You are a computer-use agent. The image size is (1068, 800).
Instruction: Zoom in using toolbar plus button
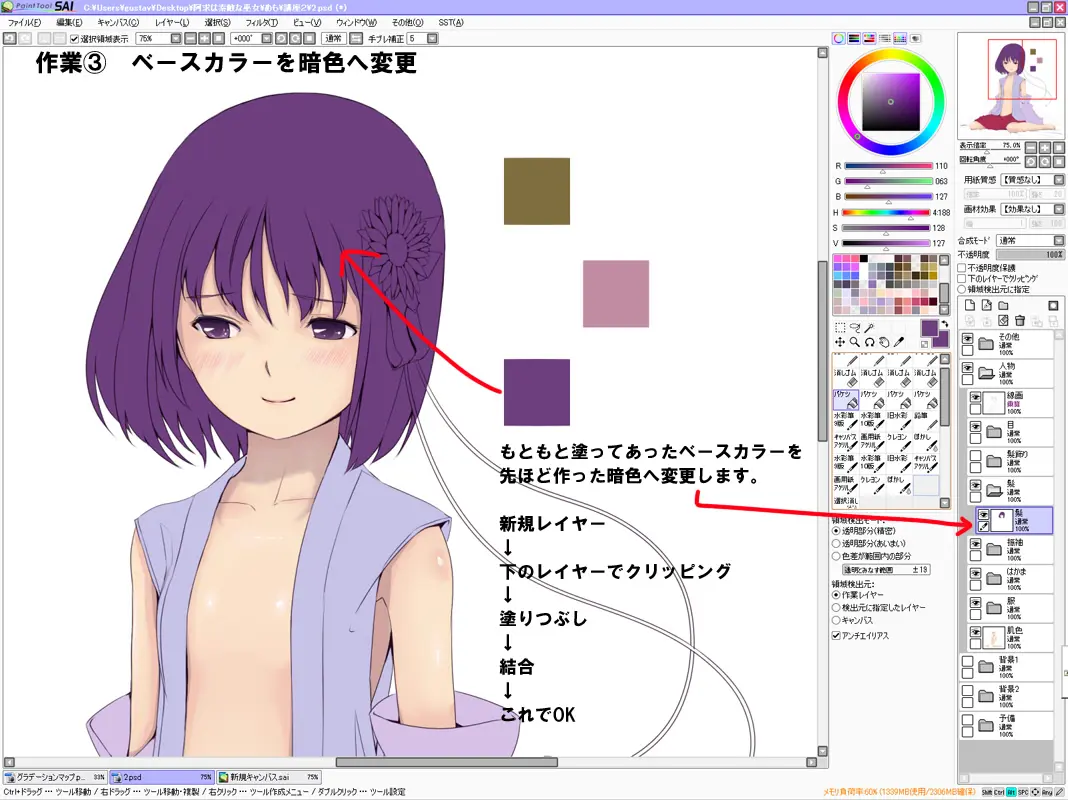pos(204,39)
